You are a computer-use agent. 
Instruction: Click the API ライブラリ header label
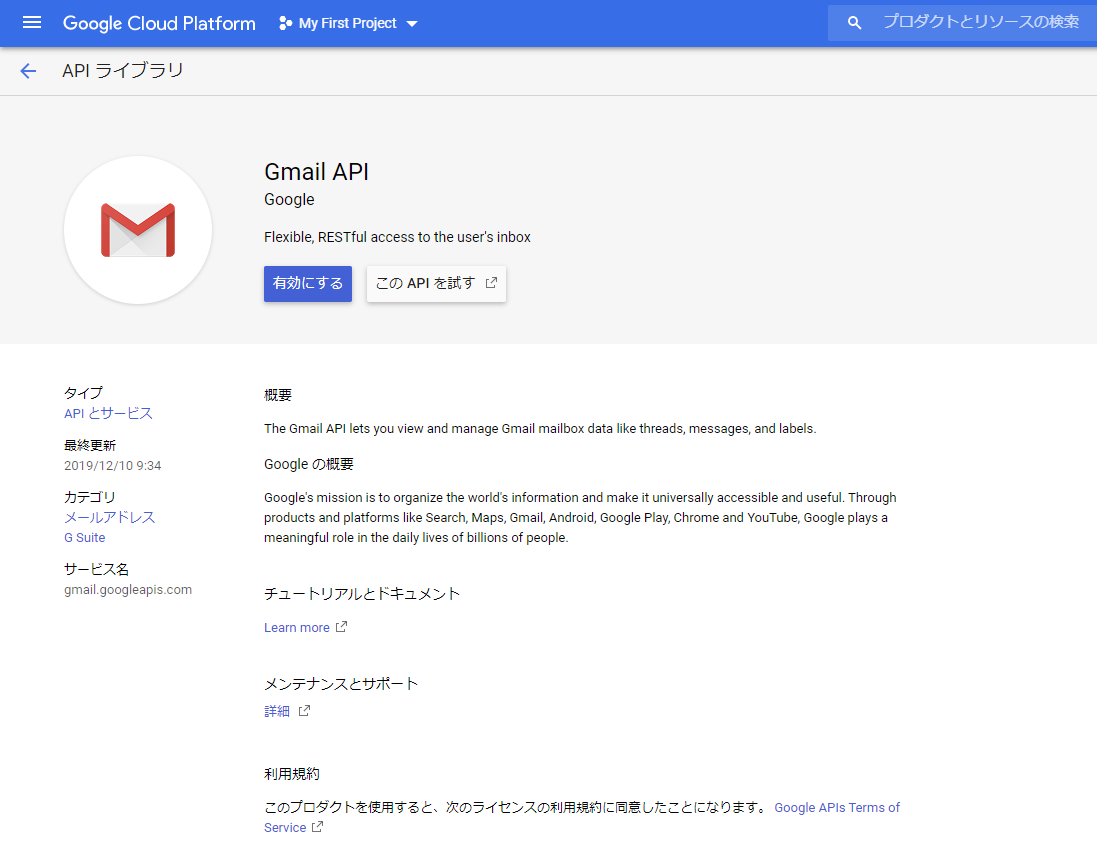tap(123, 71)
